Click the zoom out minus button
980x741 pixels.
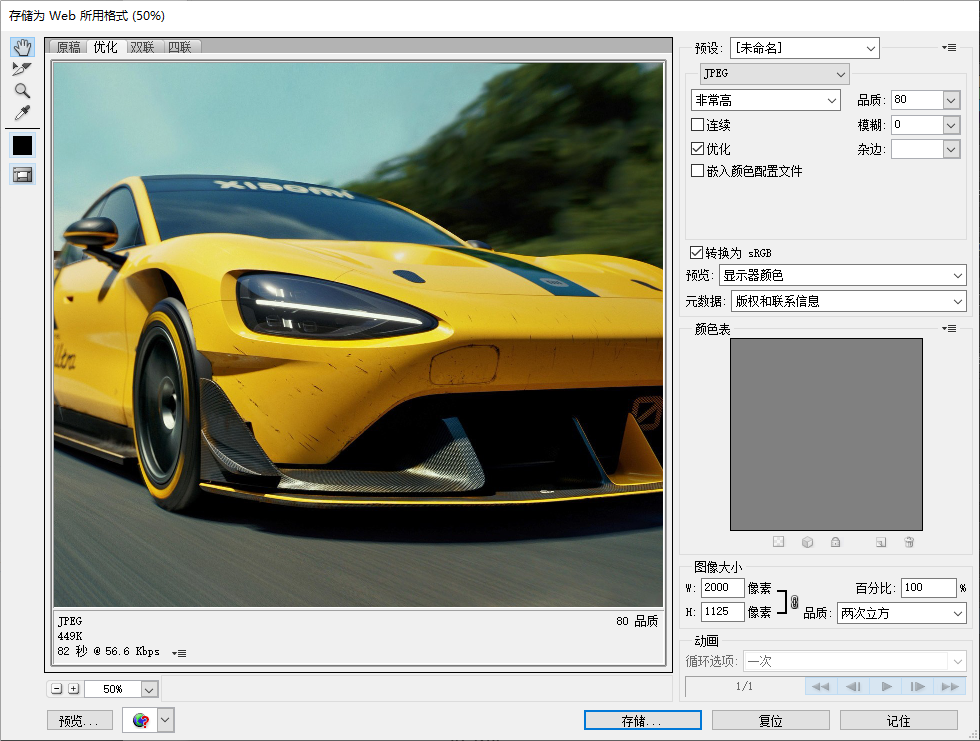coord(57,689)
